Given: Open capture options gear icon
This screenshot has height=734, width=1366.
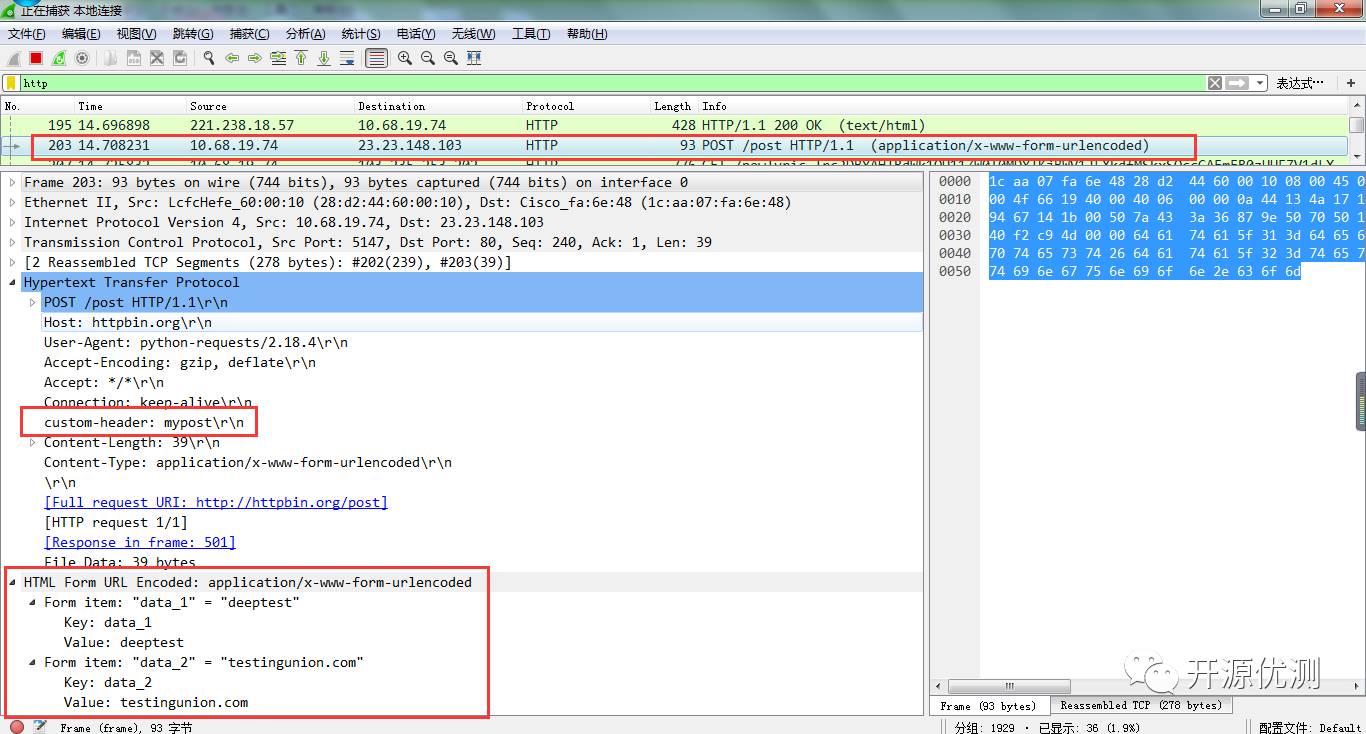Looking at the screenshot, I should tap(82, 58).
